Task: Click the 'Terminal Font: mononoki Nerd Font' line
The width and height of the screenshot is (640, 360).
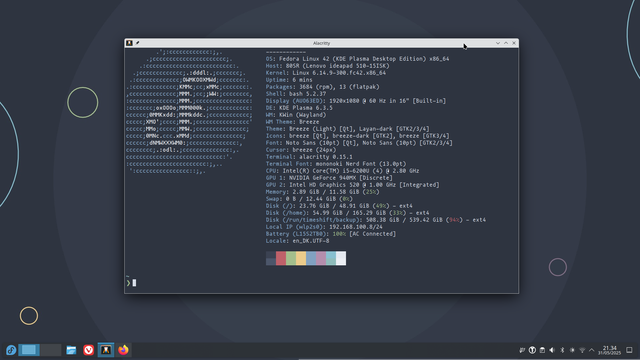Action: point(336,164)
